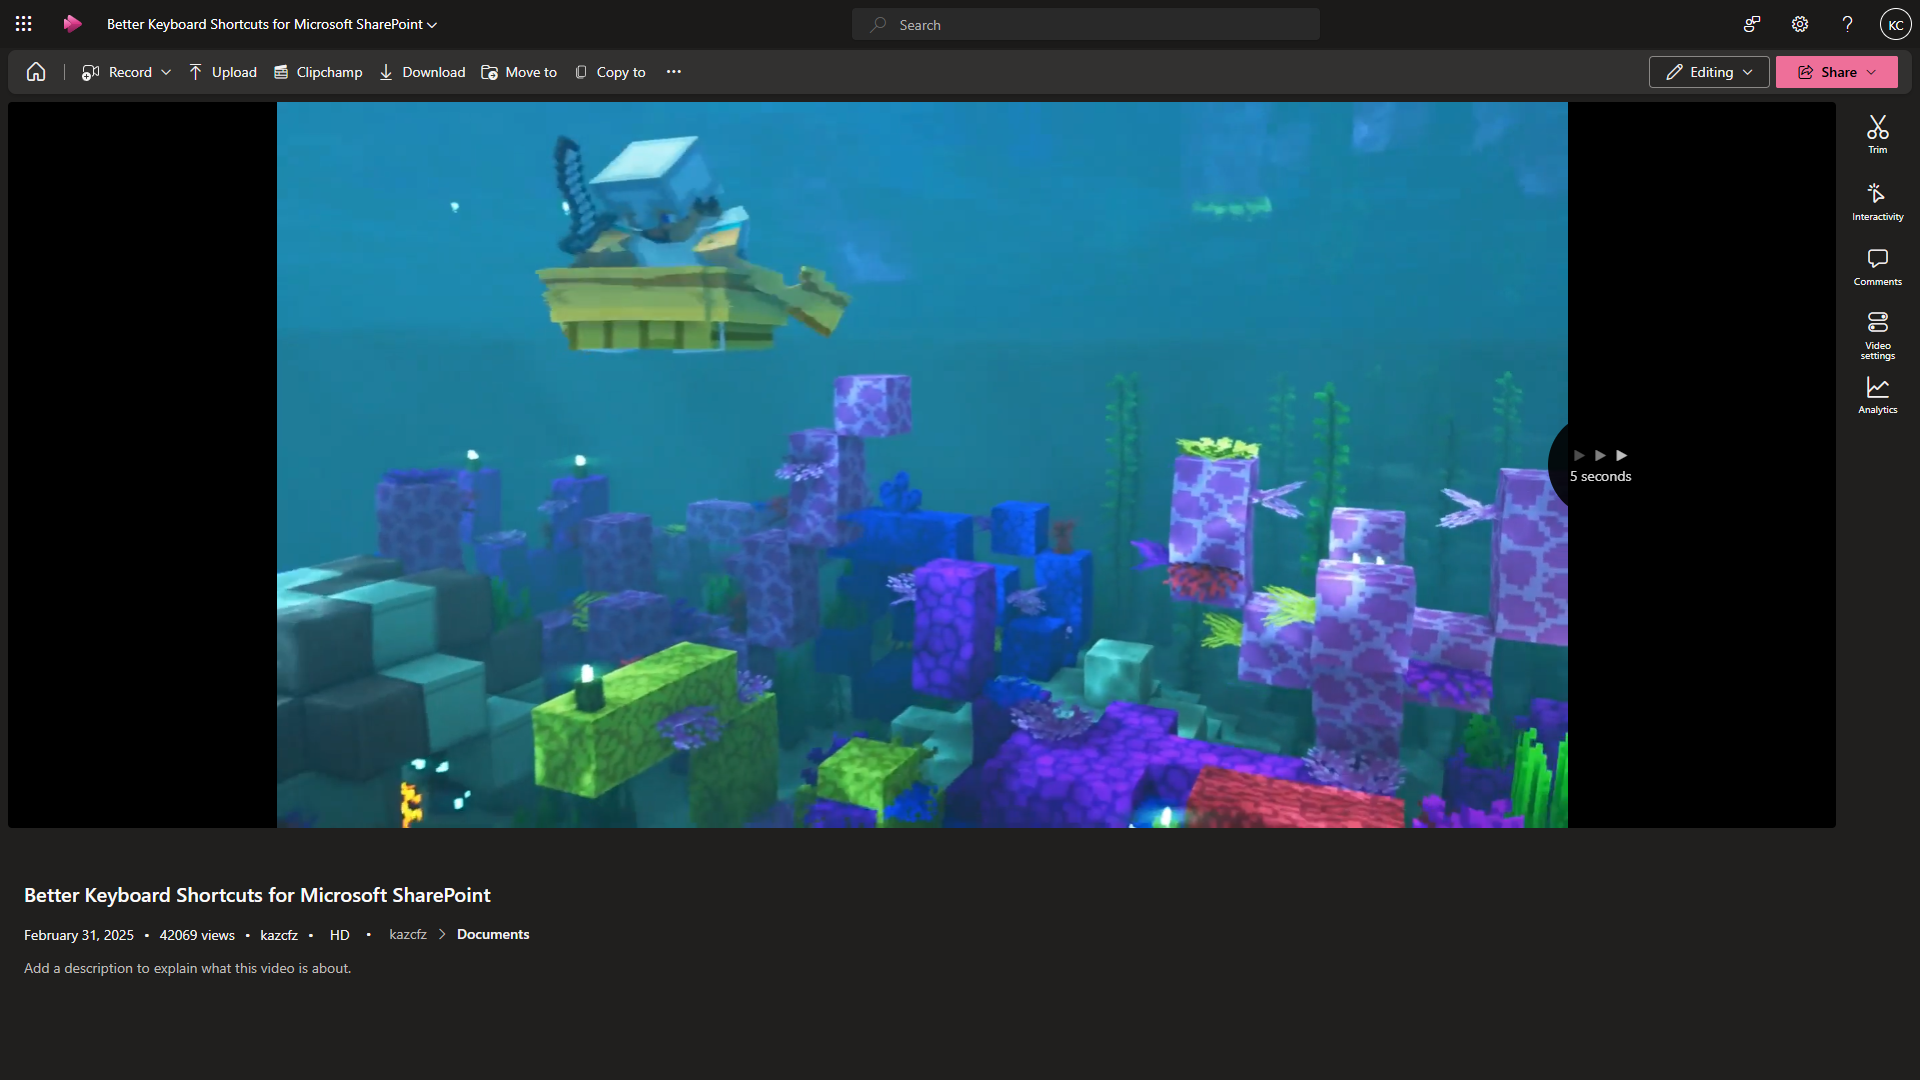The height and width of the screenshot is (1080, 1920).
Task: Open the Interactivity panel
Action: (x=1877, y=201)
